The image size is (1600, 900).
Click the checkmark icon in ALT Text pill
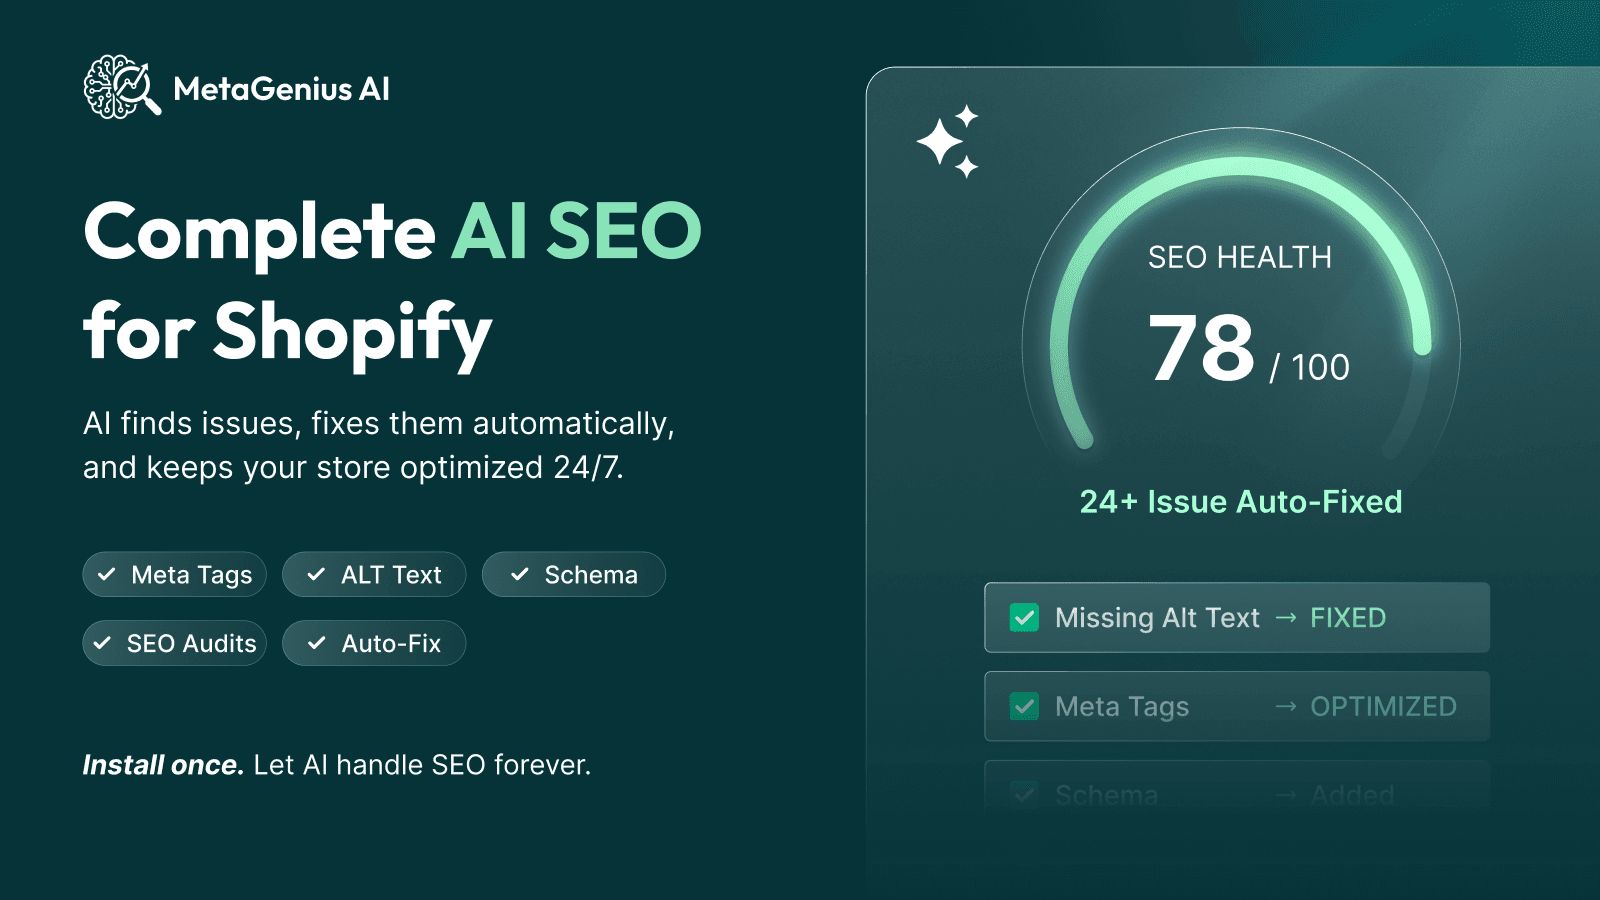(x=316, y=575)
